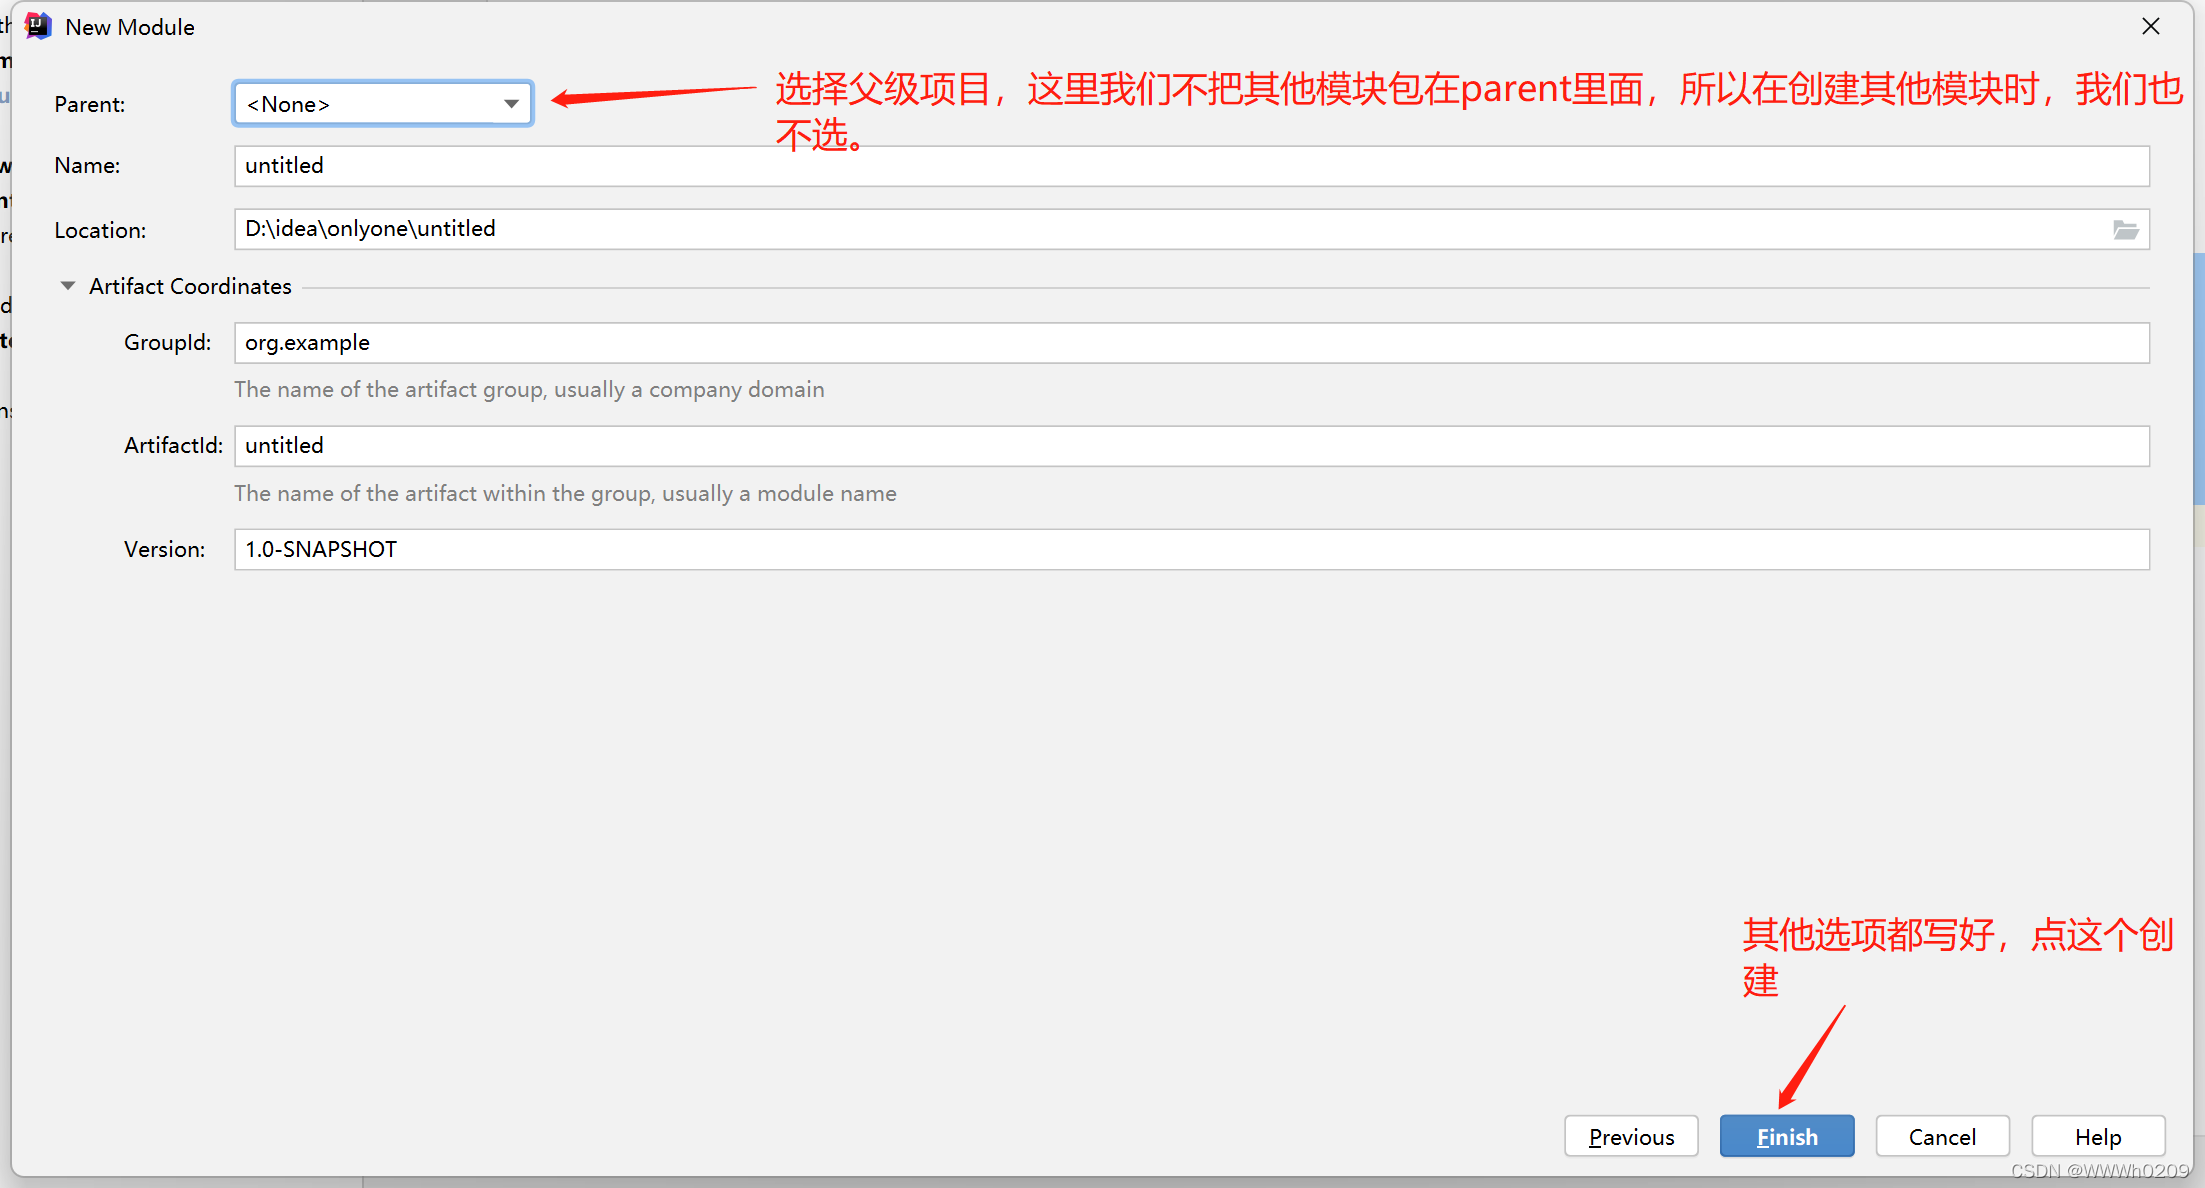Close the New Module dialog
Image resolution: width=2205 pixels, height=1188 pixels.
(2151, 27)
